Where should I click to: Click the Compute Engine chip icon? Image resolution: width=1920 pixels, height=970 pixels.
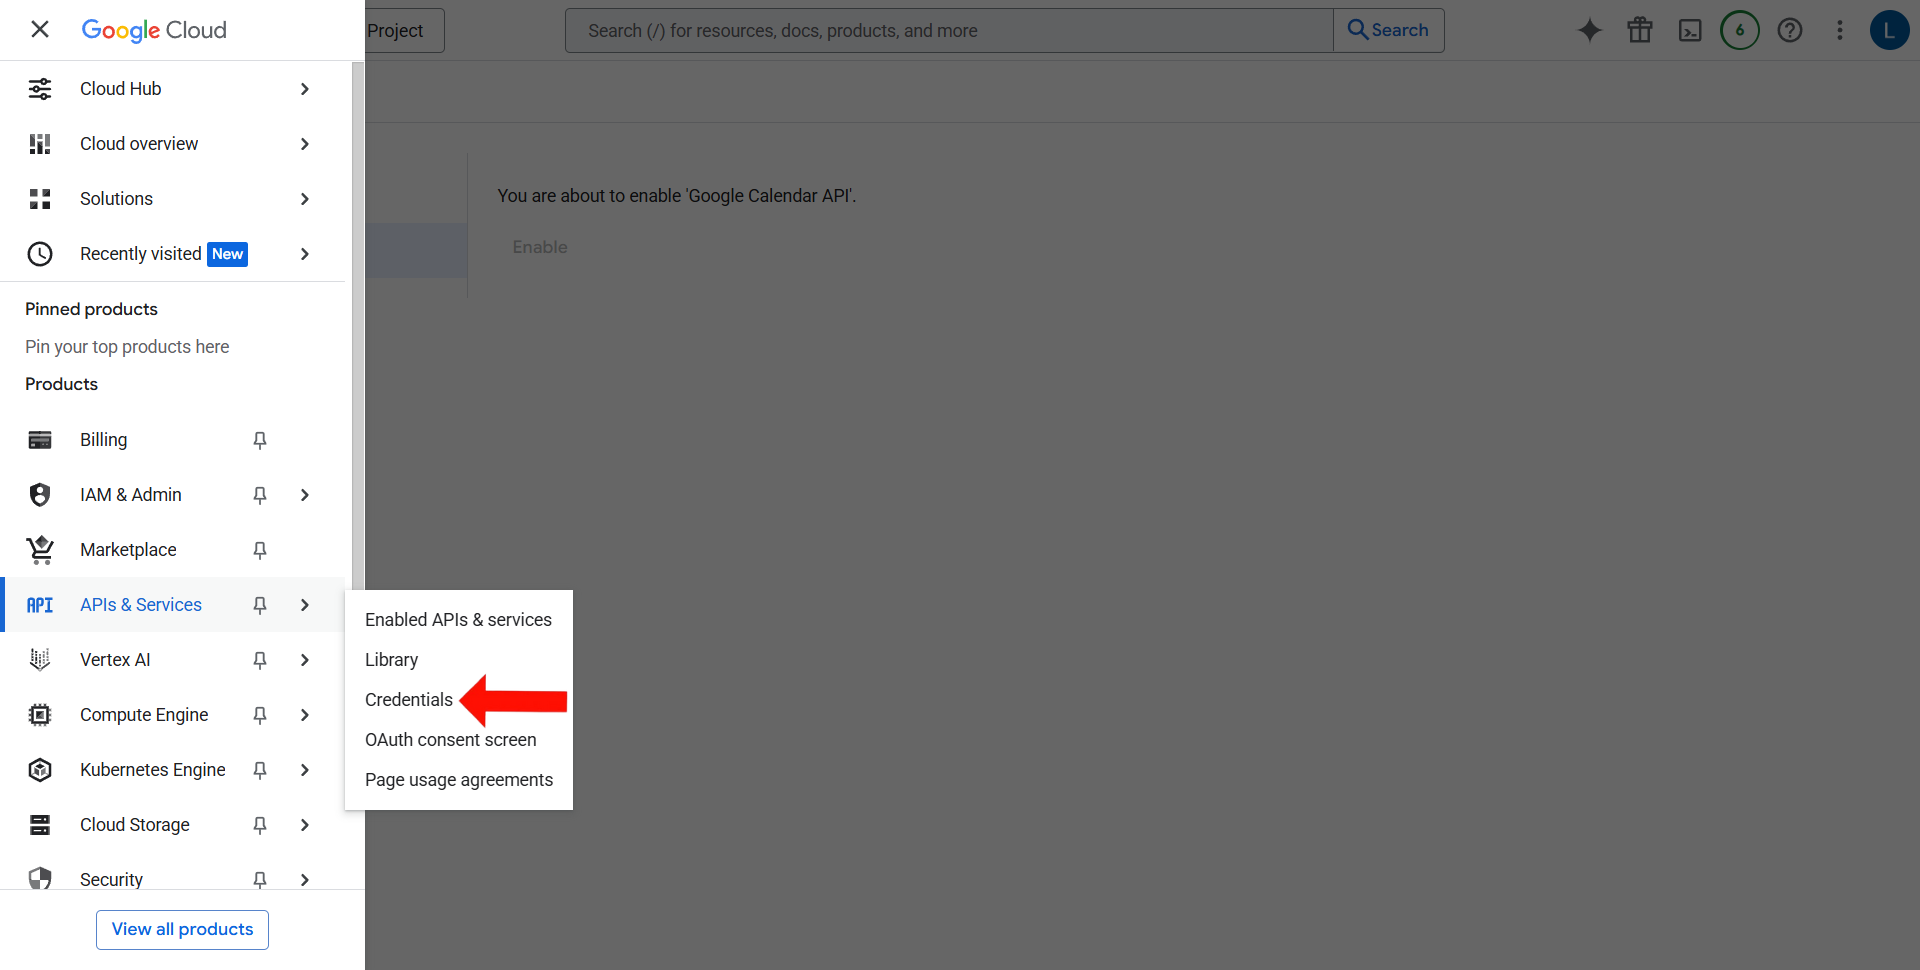tap(40, 715)
